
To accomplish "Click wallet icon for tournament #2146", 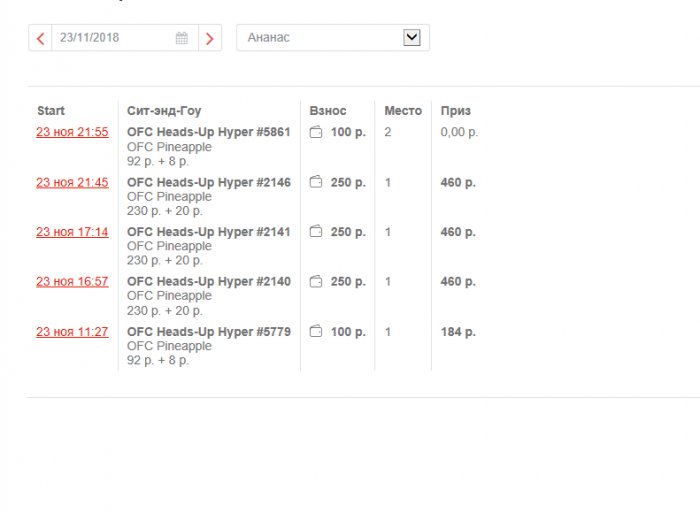I will (316, 182).
